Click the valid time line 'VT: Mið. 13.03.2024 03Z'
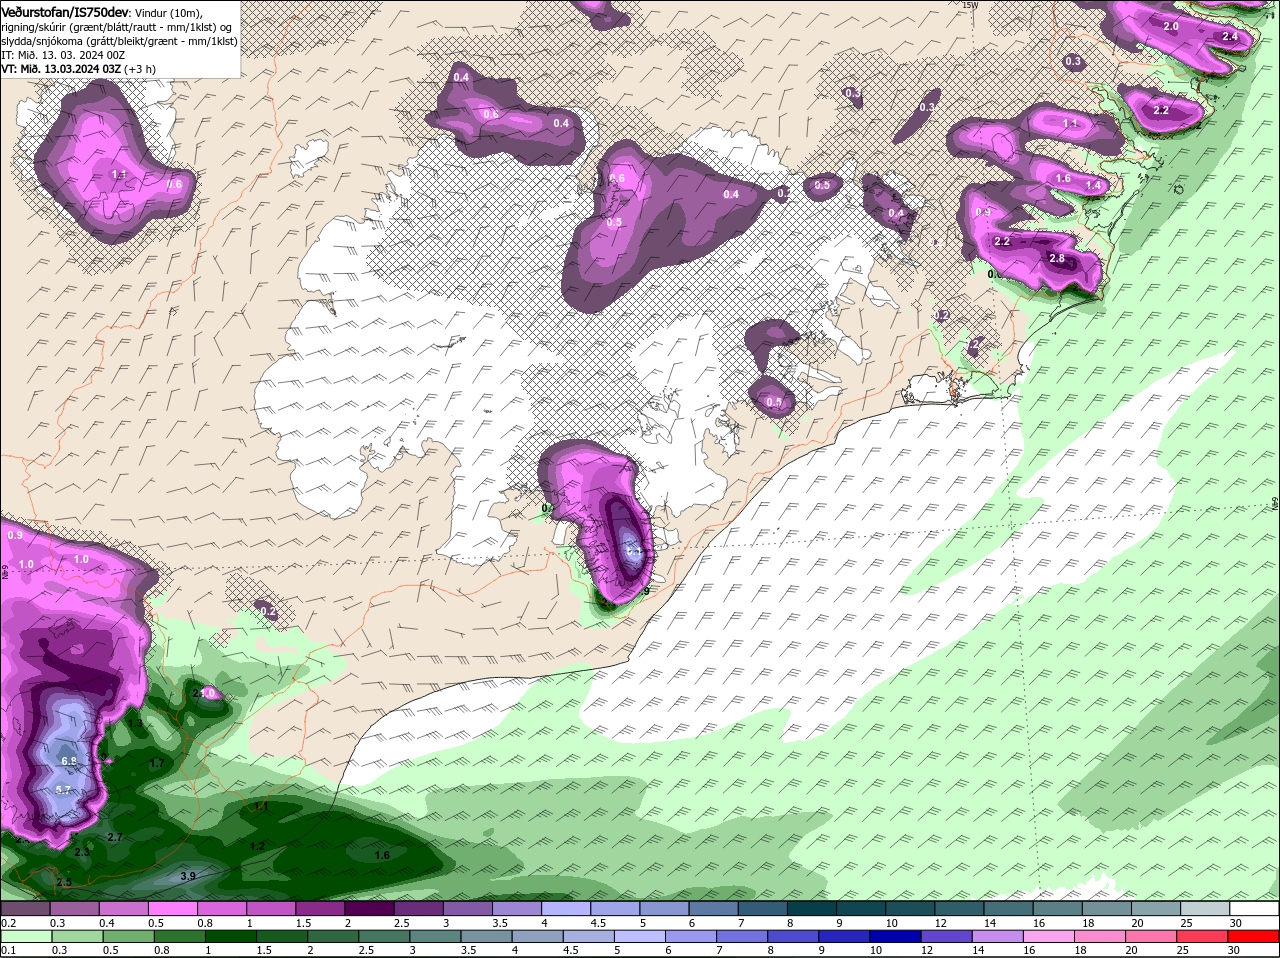Viewport: 1280px width, 958px height. point(60,69)
